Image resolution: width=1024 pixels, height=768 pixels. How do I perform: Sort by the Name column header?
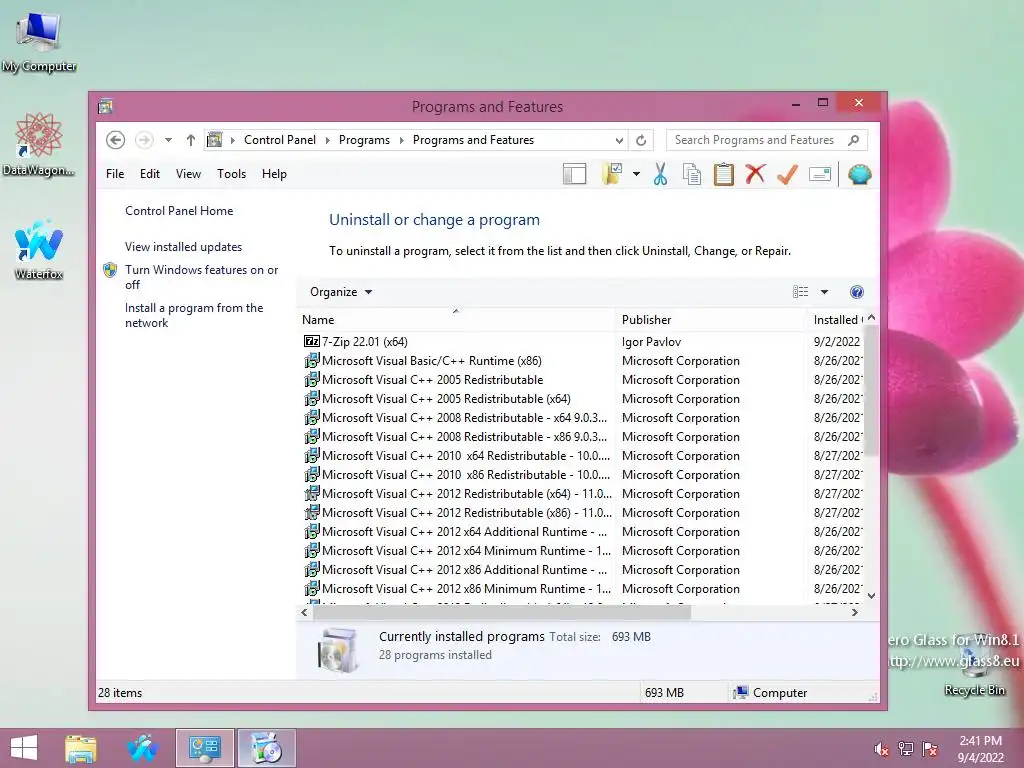tap(456, 319)
